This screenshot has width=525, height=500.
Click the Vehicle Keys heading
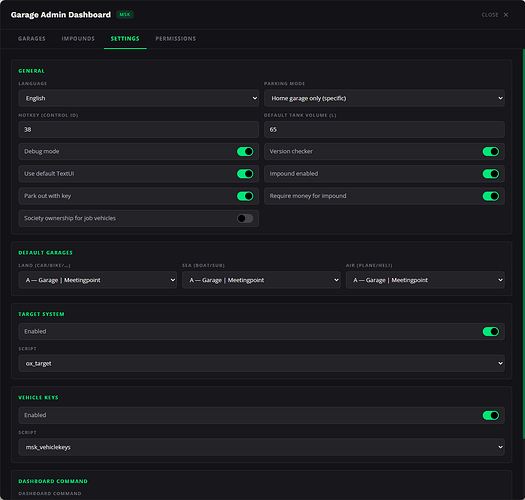click(38, 398)
